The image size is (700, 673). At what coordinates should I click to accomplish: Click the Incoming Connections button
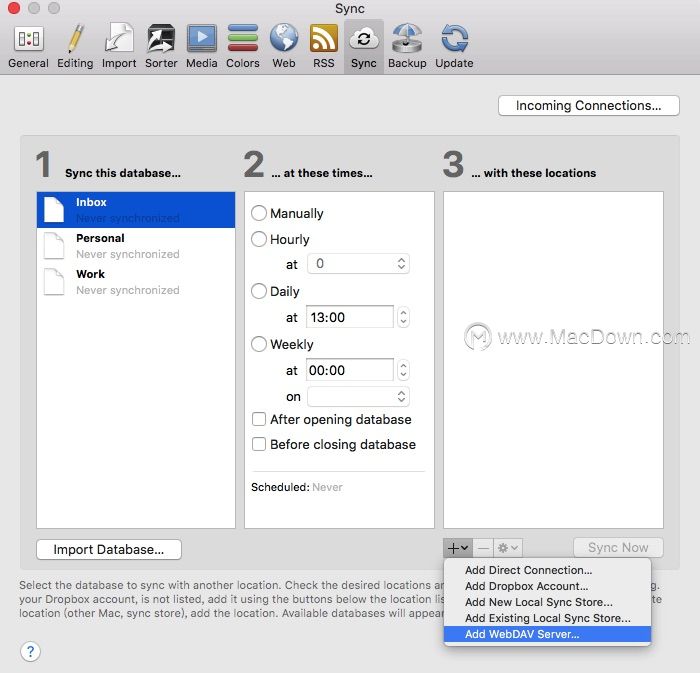click(589, 105)
